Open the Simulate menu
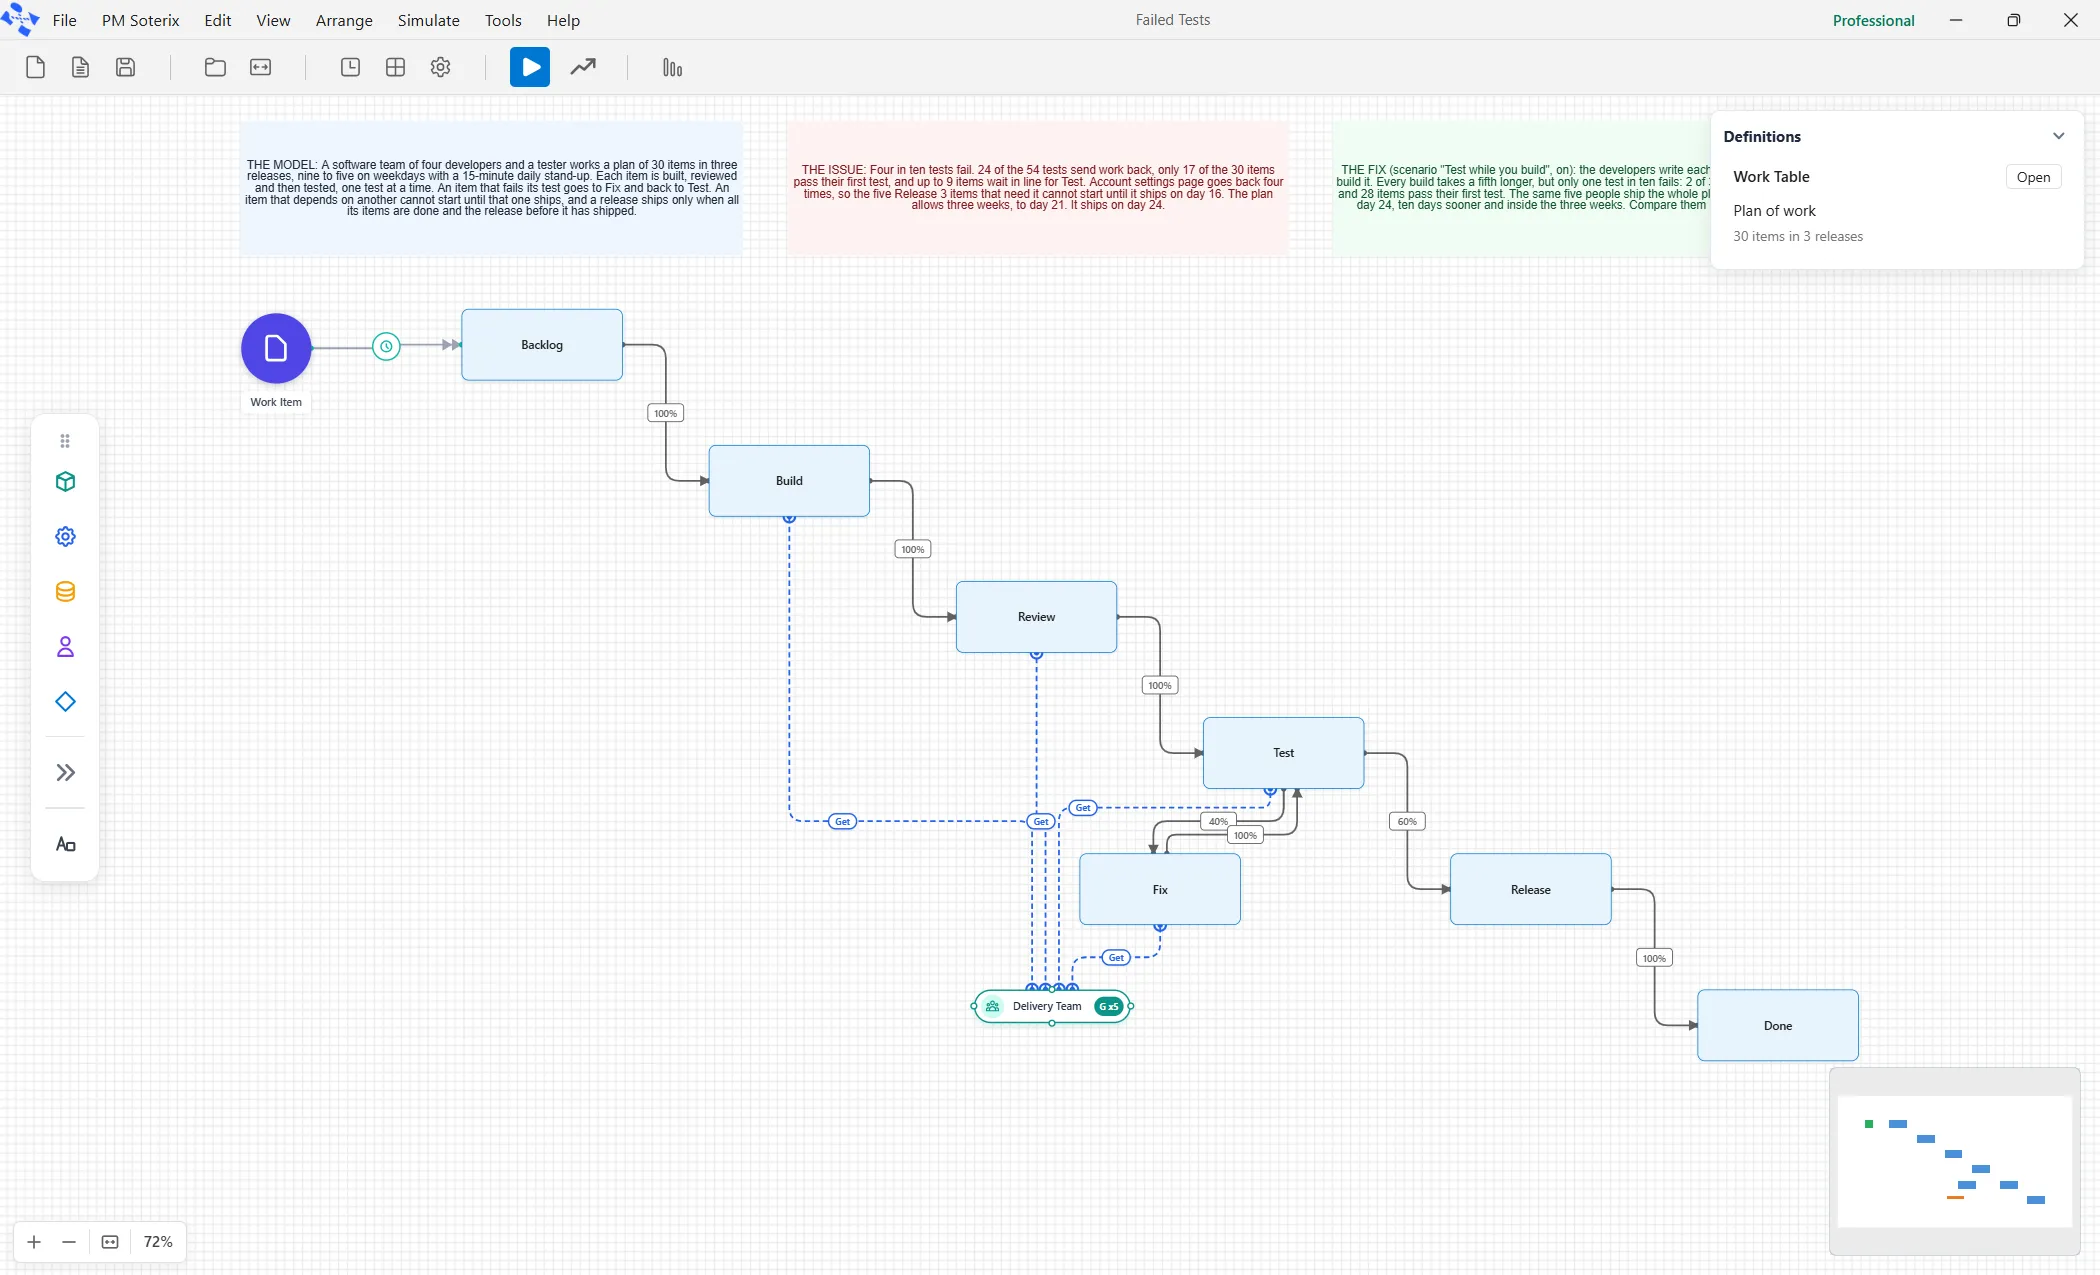 [x=428, y=20]
